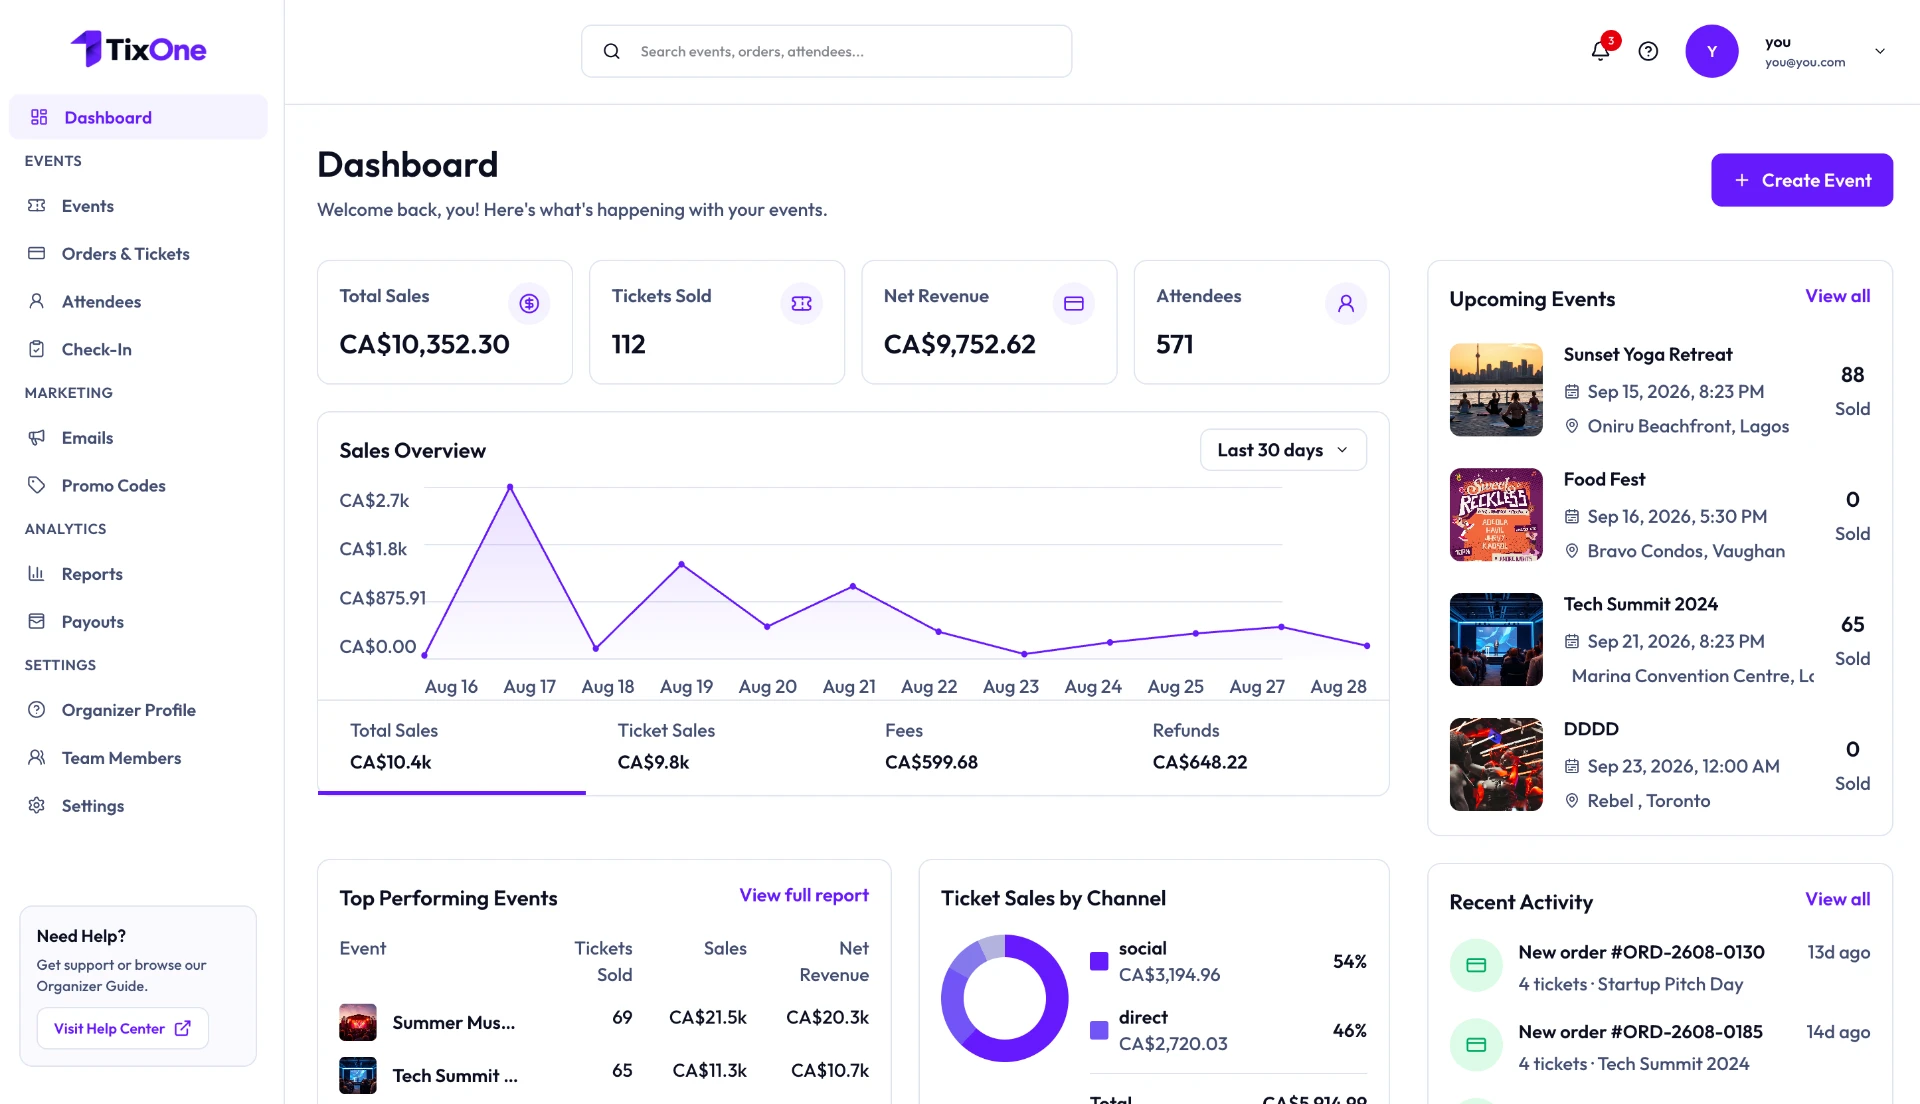Go to Dashboard in sidebar

pos(138,117)
